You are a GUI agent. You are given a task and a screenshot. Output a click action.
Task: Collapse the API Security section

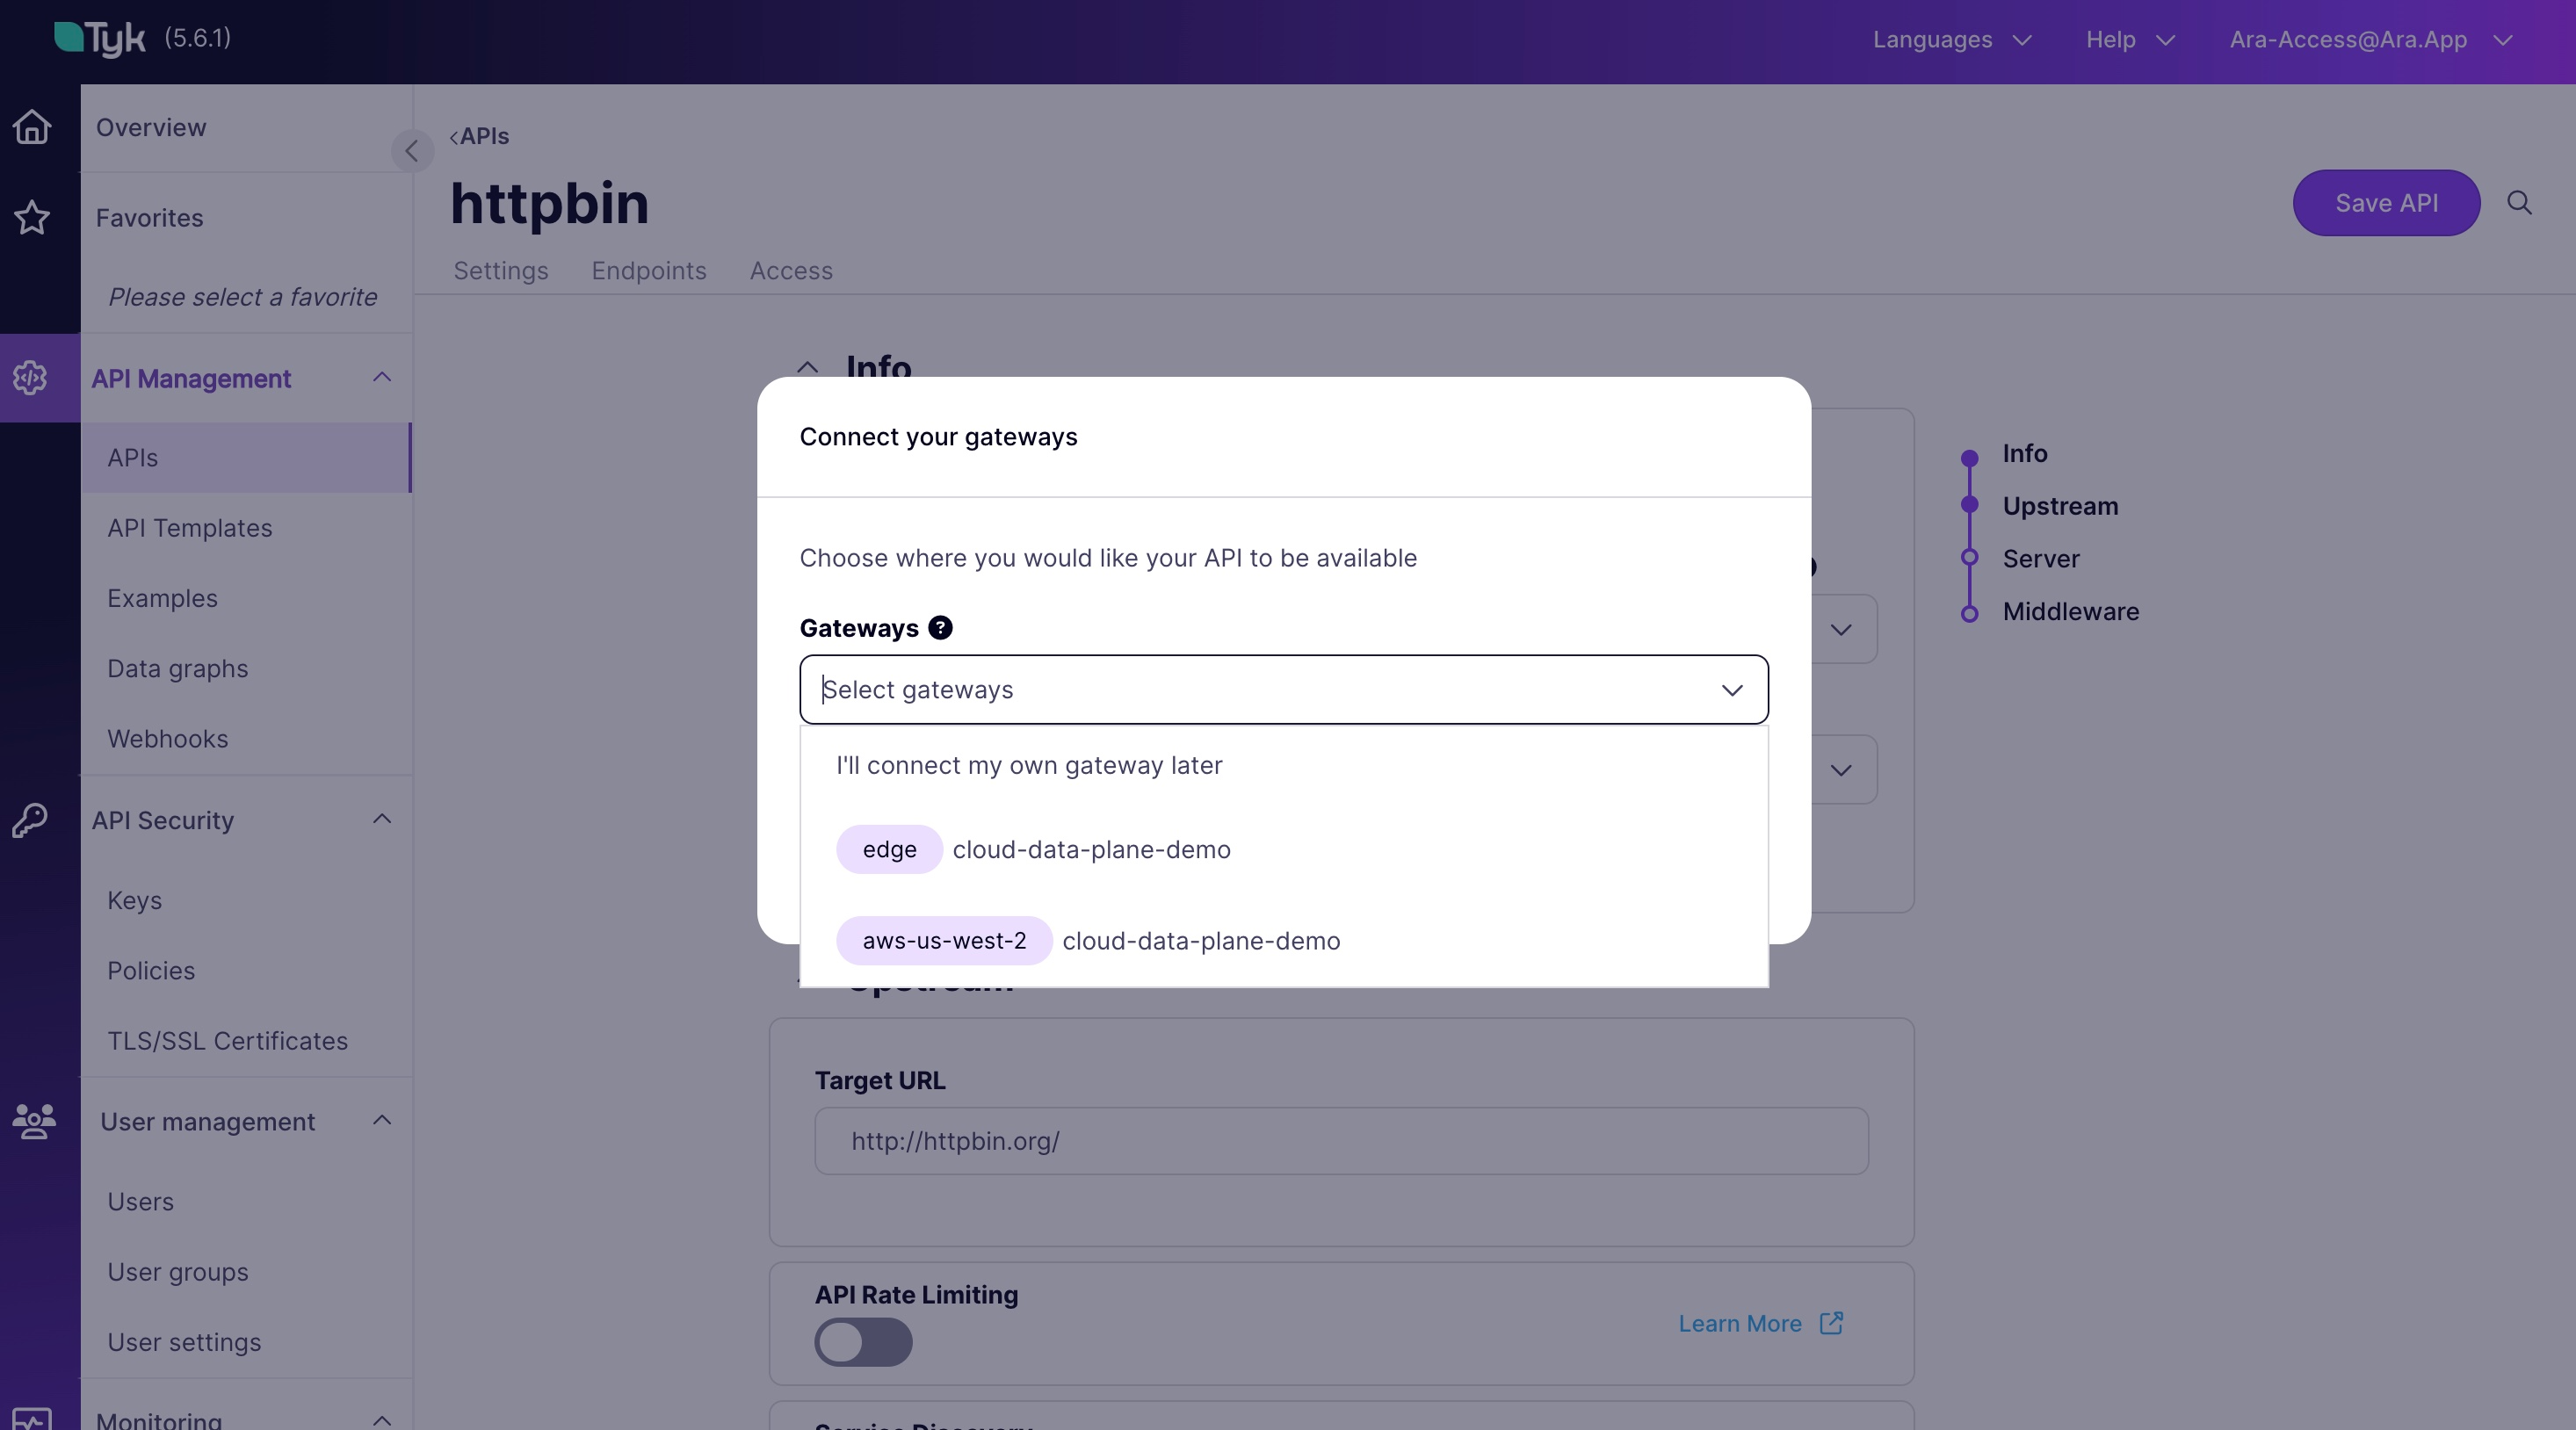pos(381,819)
